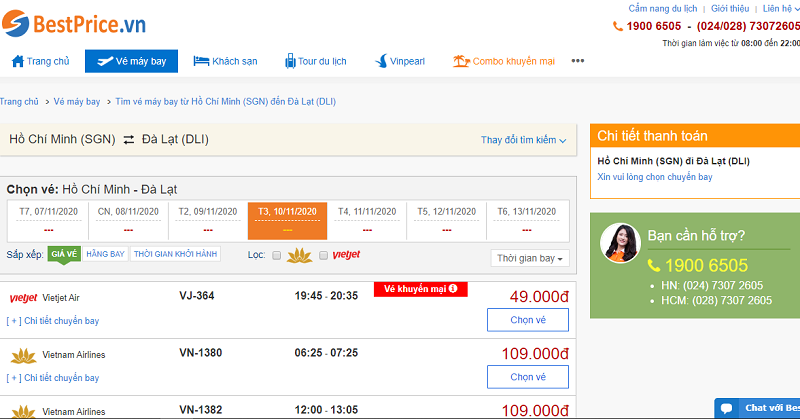Select date T4, 11/11/2020

pyautogui.click(x=367, y=220)
